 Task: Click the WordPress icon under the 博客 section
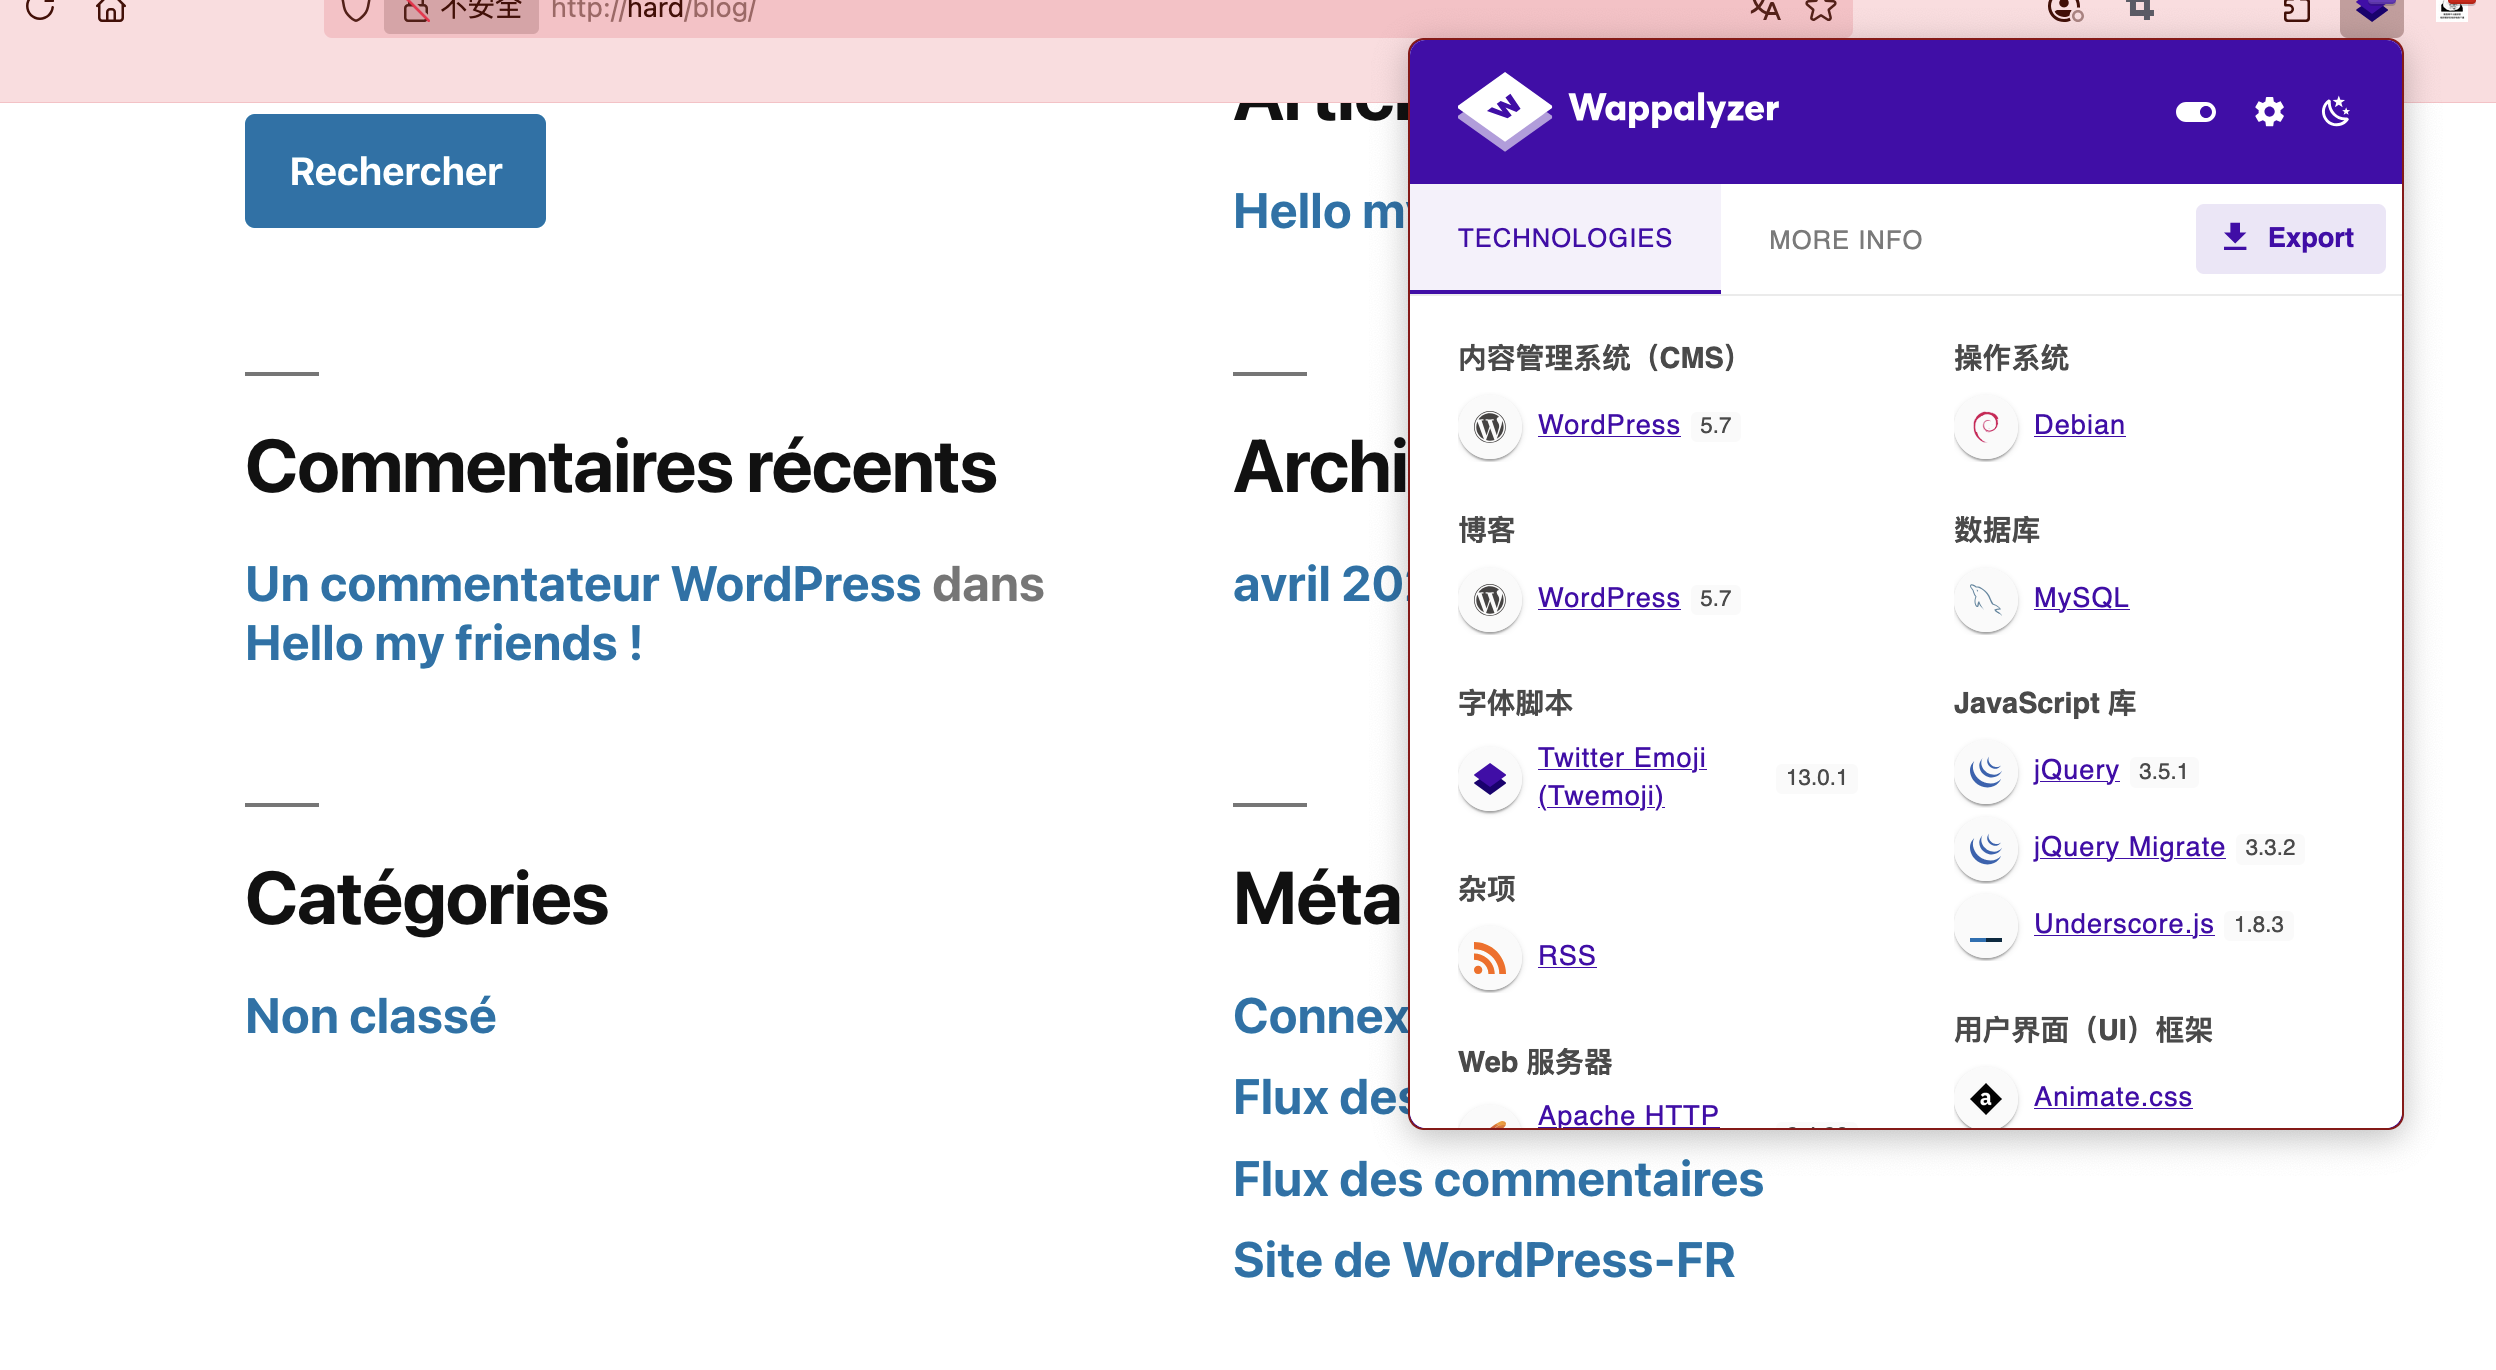point(1490,600)
